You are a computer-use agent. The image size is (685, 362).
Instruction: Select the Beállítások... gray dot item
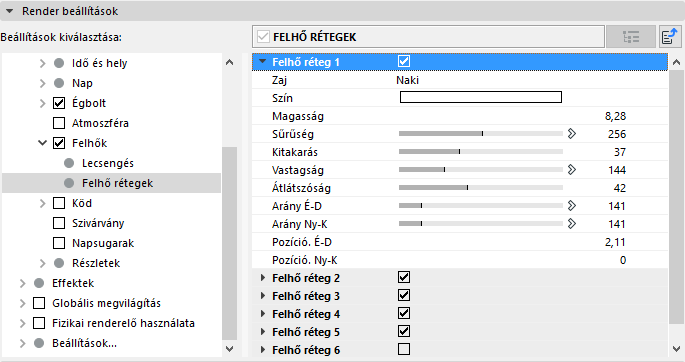pyautogui.click(x=39, y=343)
